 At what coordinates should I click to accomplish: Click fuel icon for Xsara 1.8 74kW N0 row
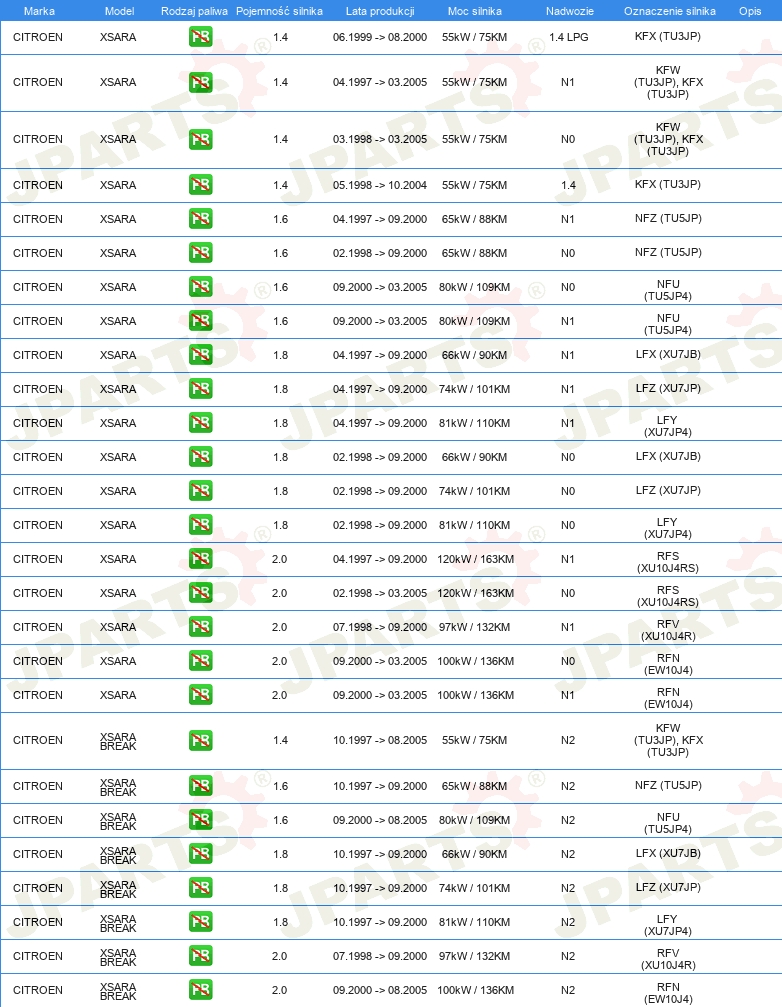click(x=200, y=491)
